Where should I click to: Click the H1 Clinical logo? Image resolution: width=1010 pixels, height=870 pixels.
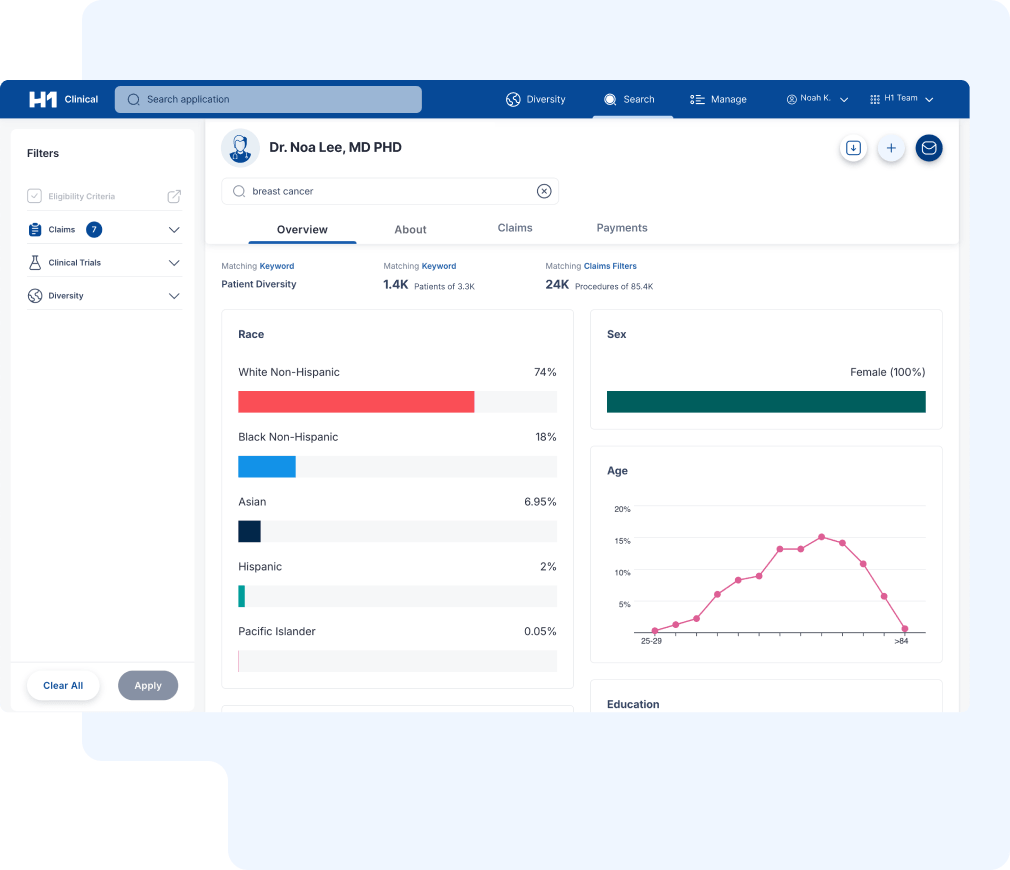point(63,99)
